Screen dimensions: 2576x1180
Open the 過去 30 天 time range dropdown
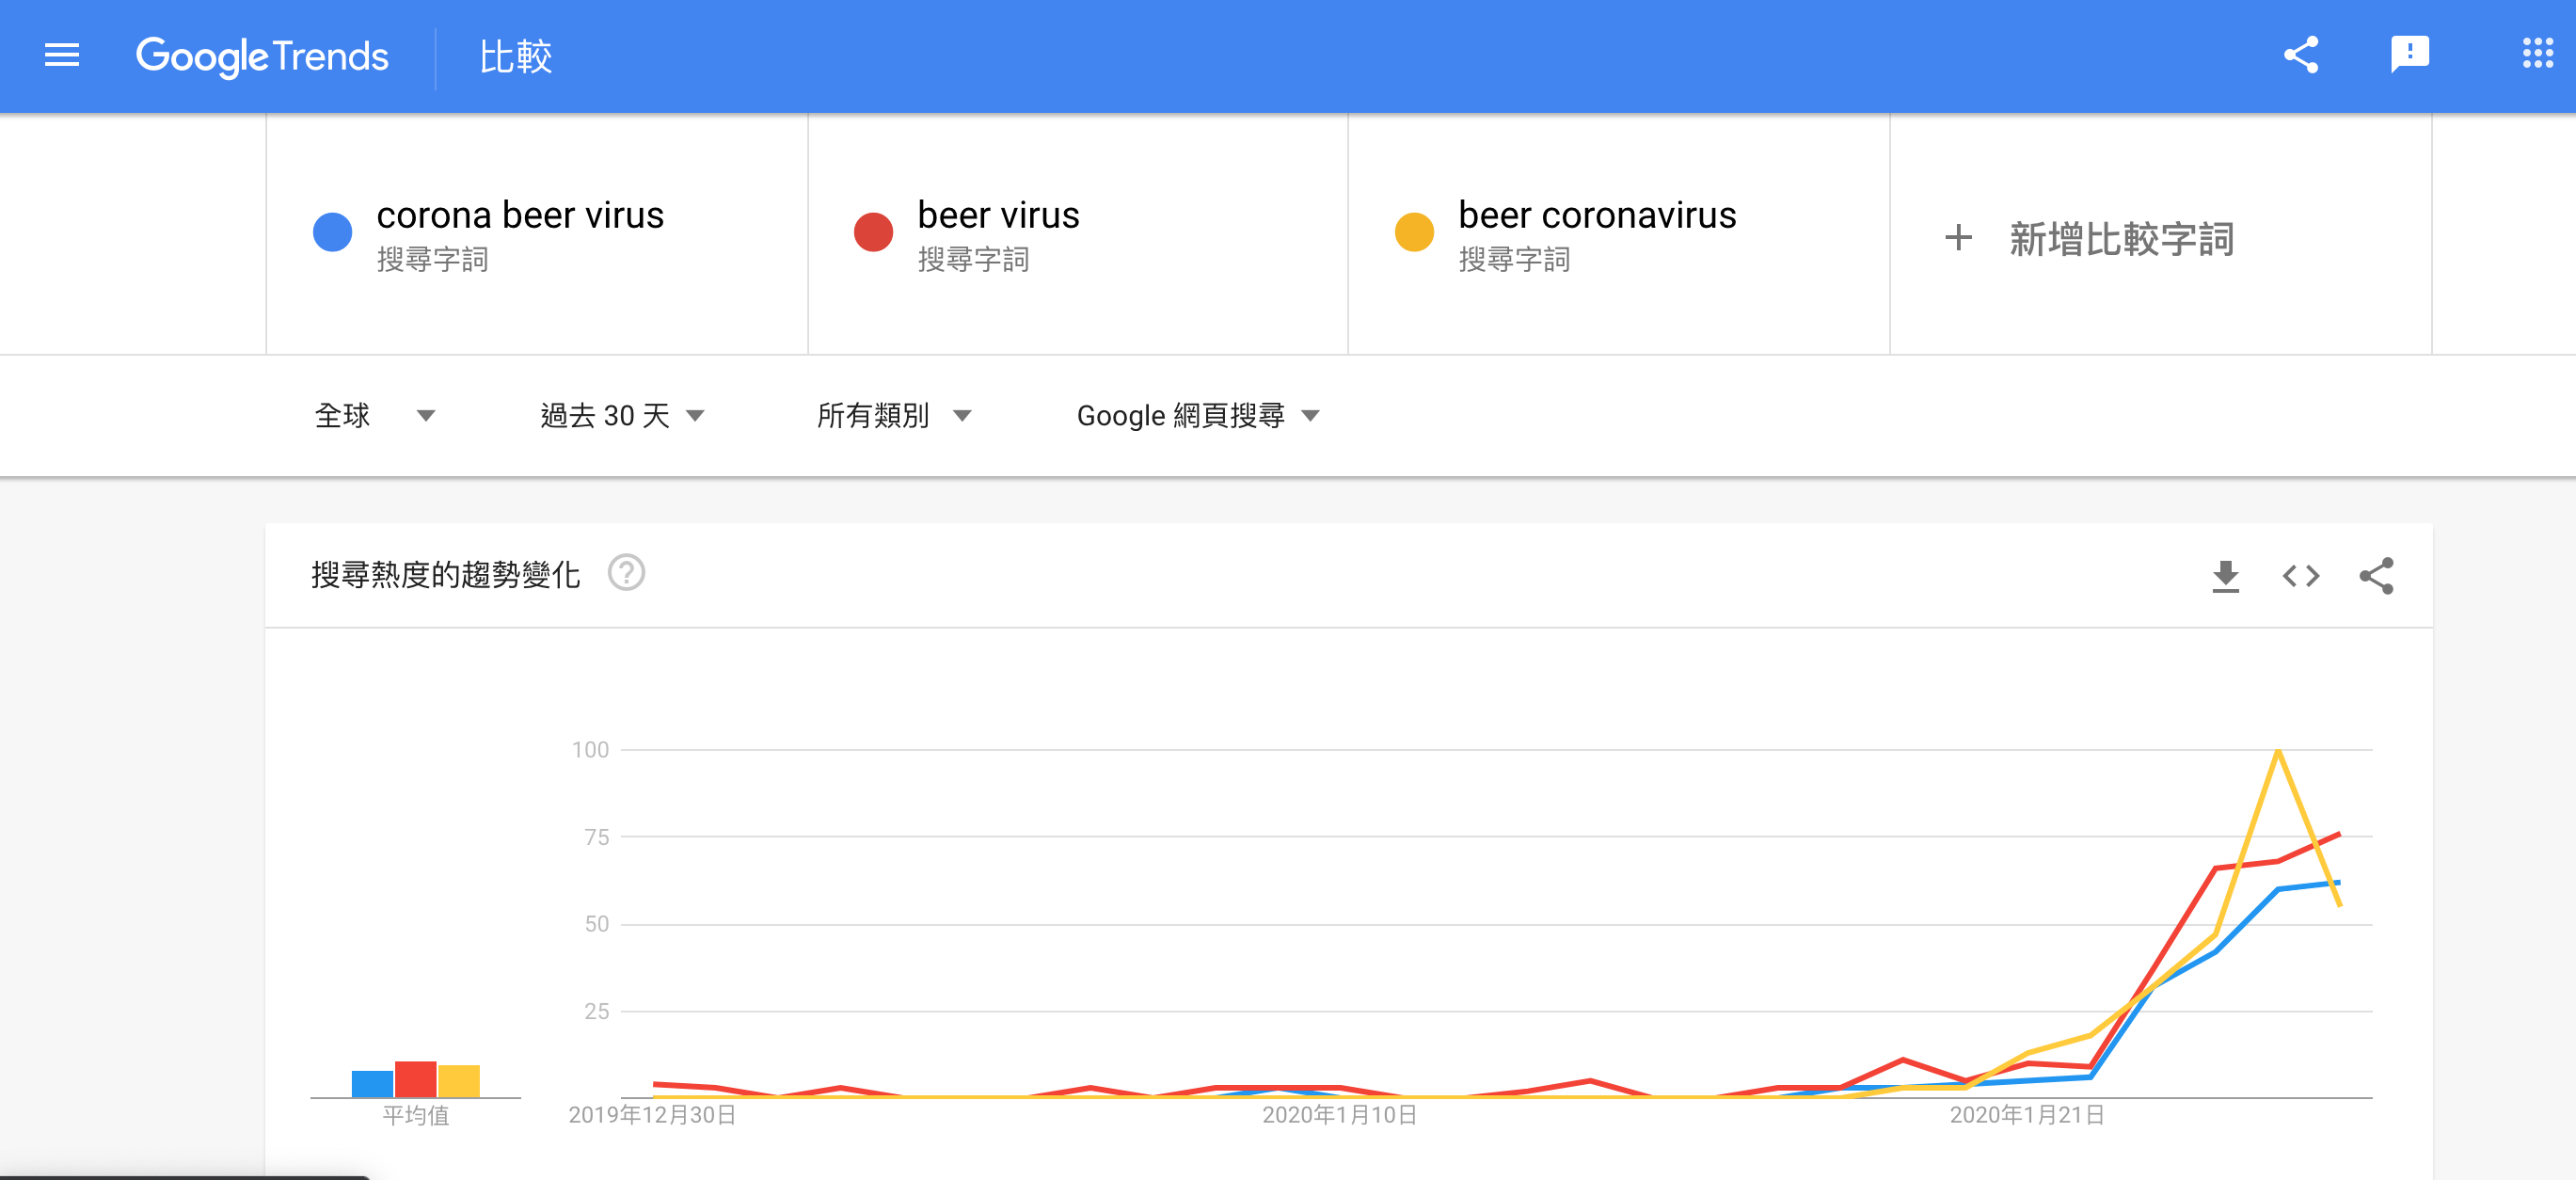(622, 416)
